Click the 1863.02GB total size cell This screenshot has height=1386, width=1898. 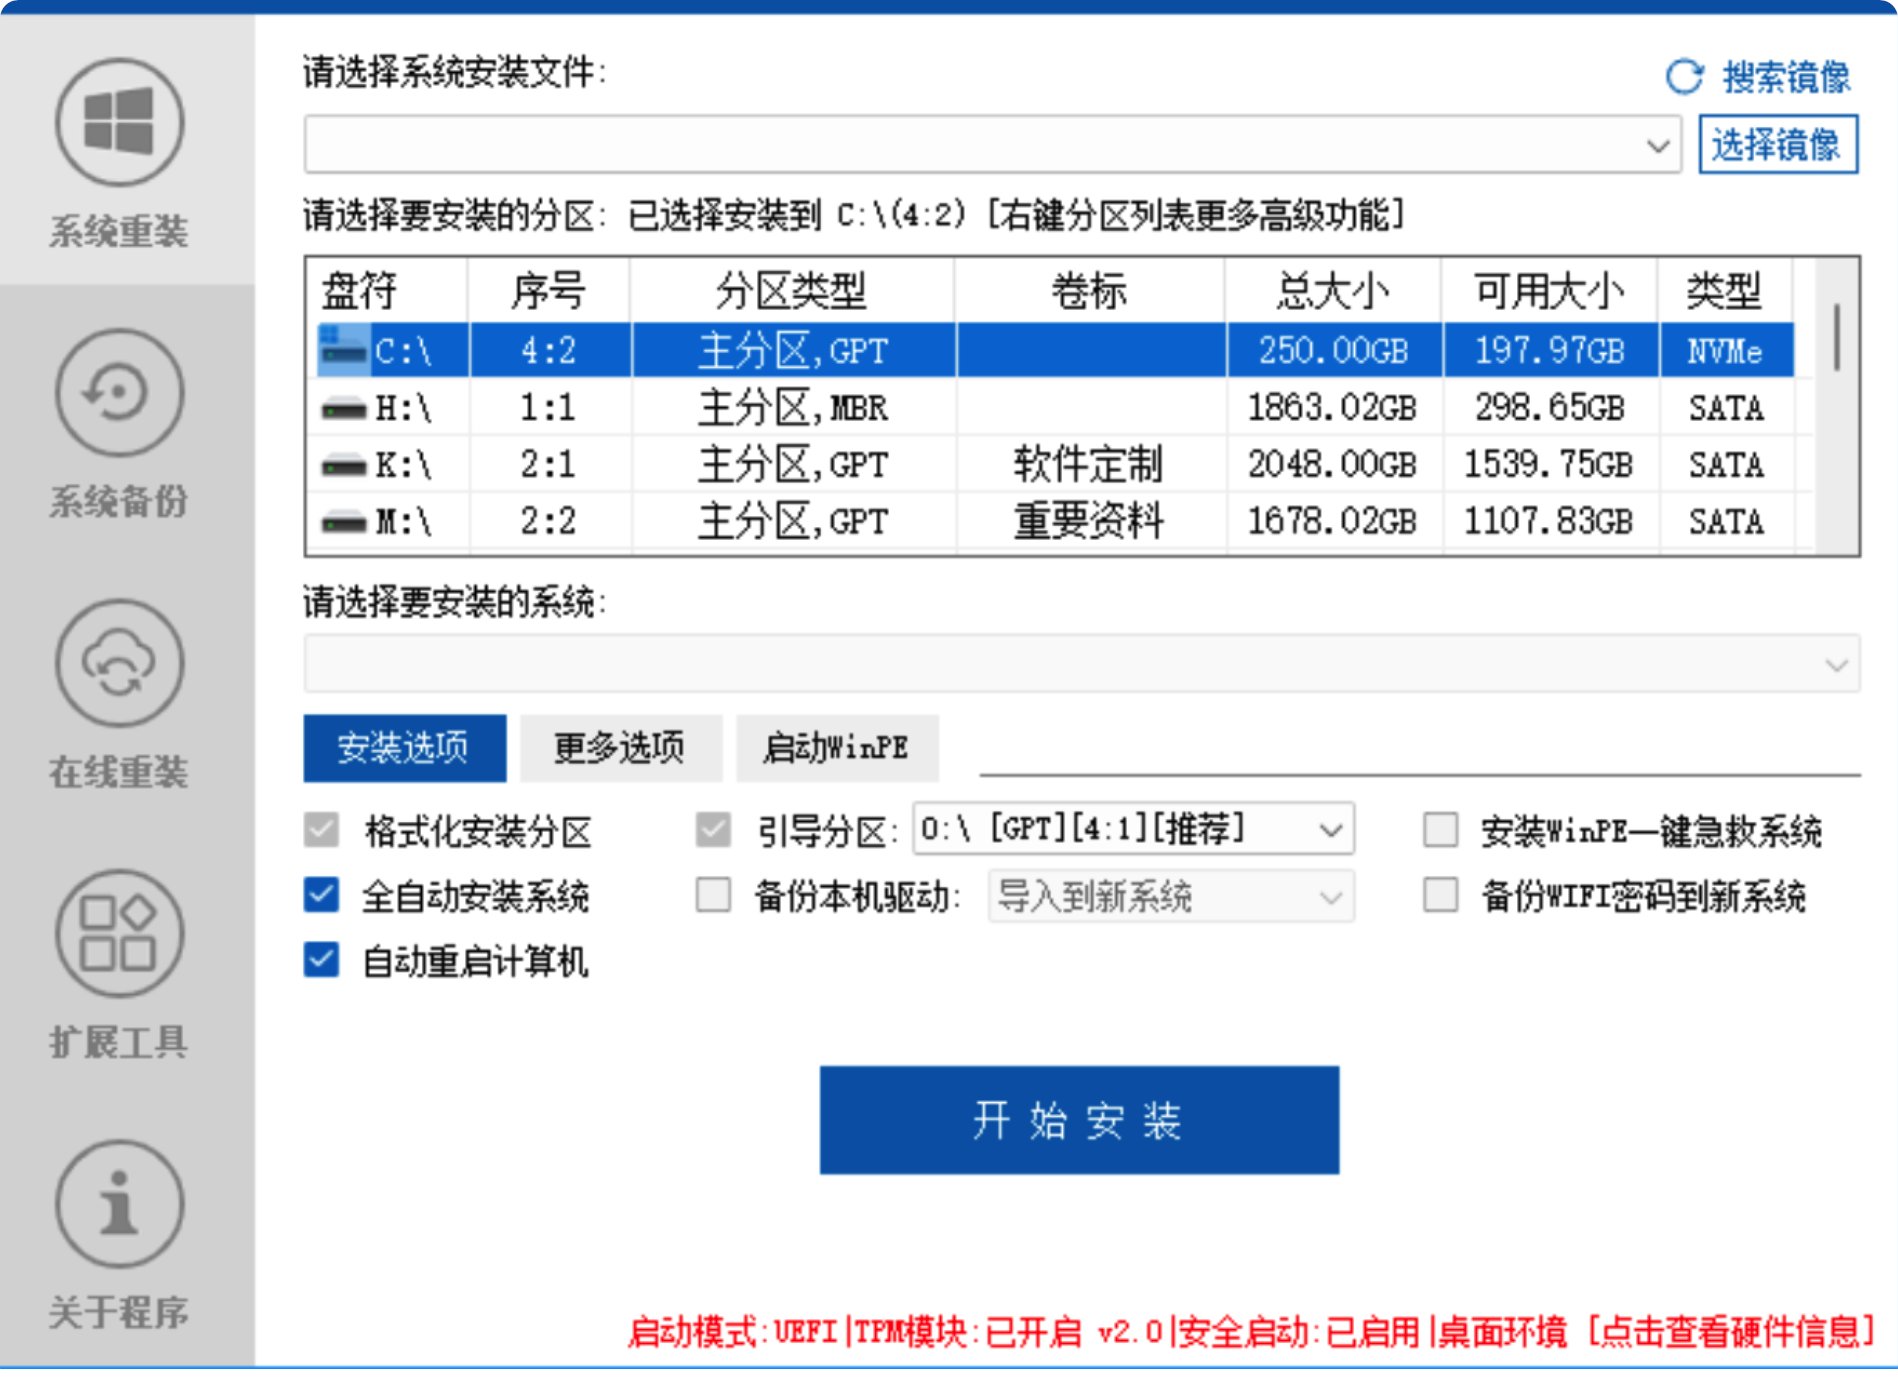point(1333,408)
